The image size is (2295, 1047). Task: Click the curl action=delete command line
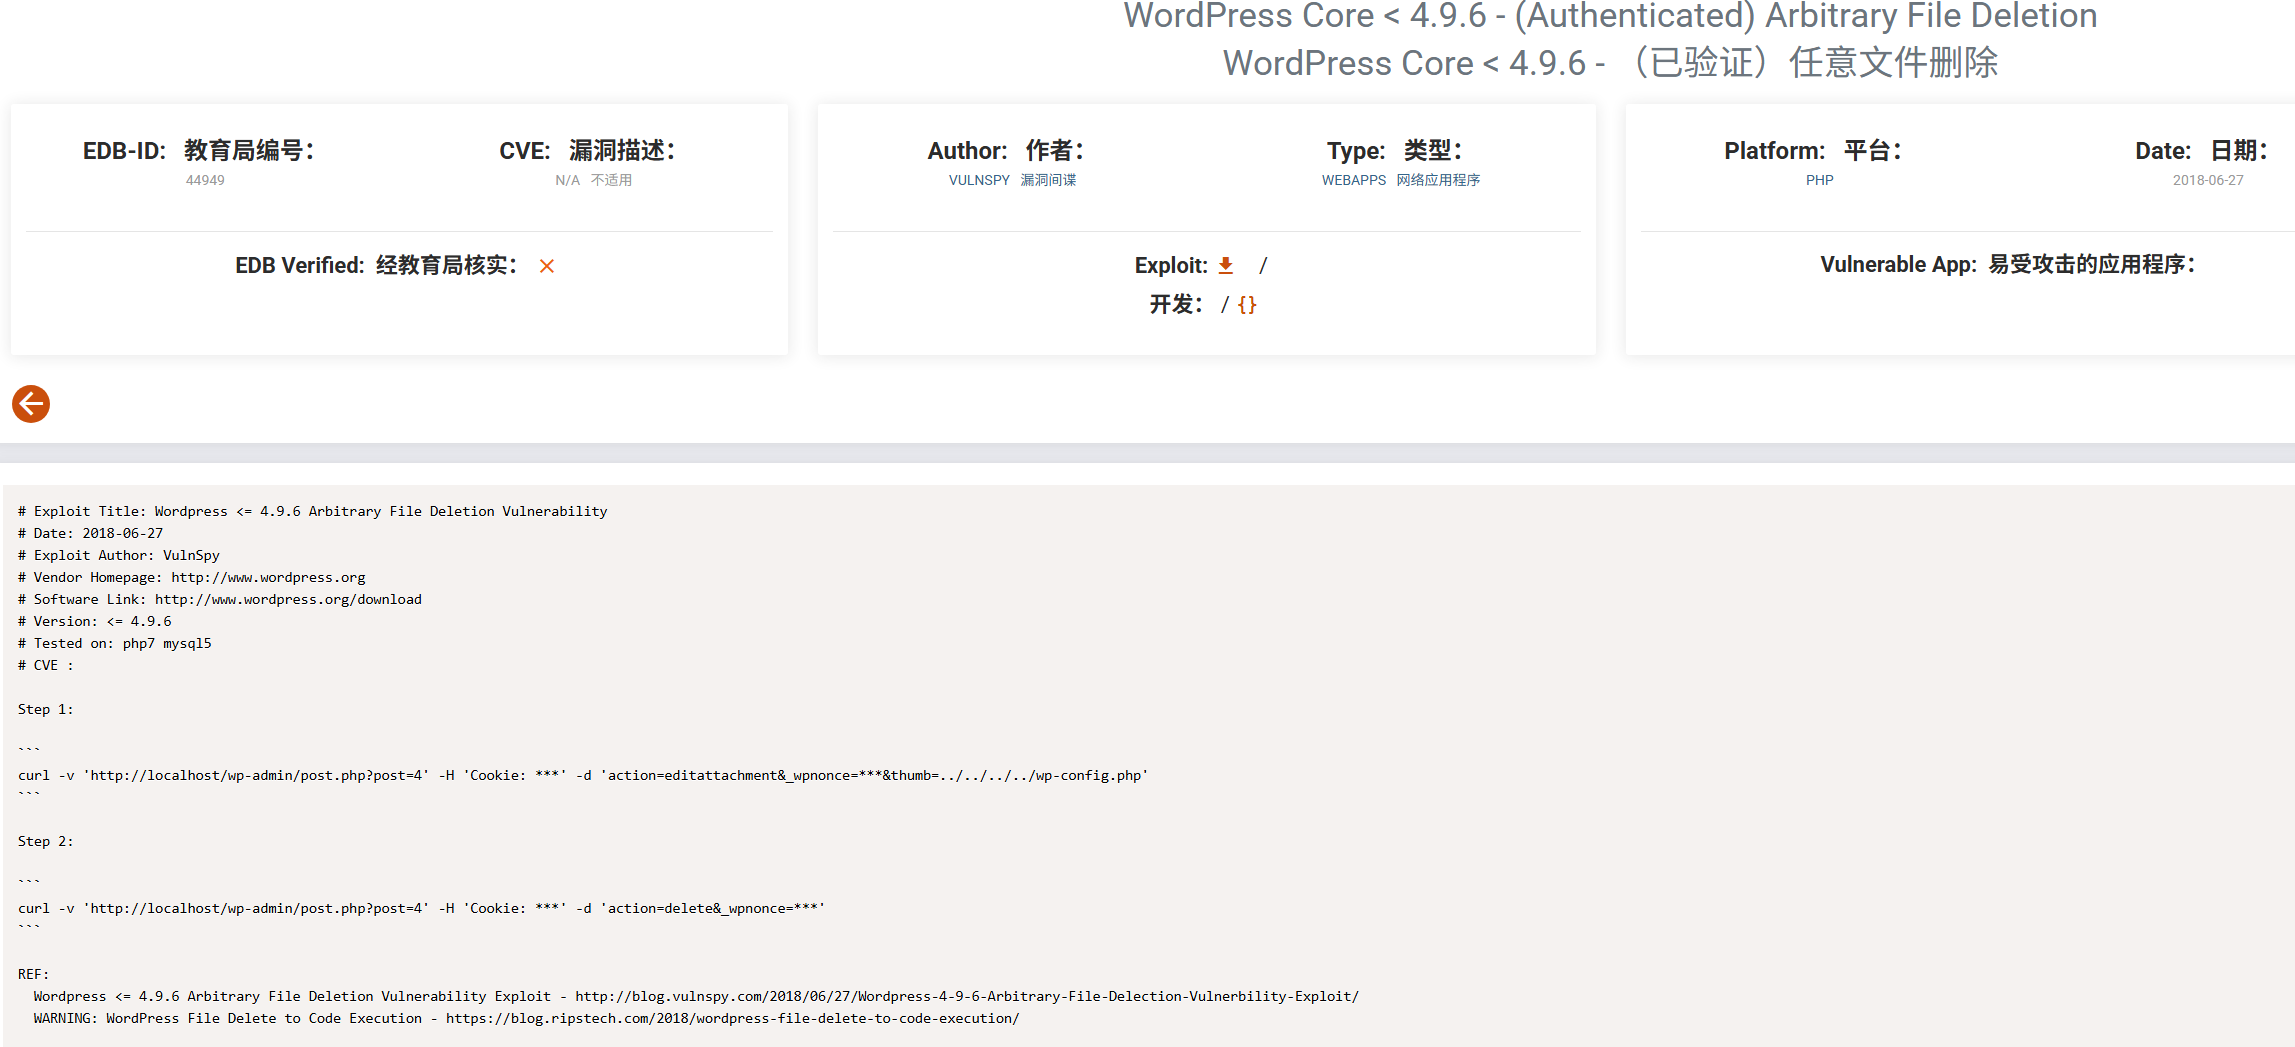click(x=421, y=908)
